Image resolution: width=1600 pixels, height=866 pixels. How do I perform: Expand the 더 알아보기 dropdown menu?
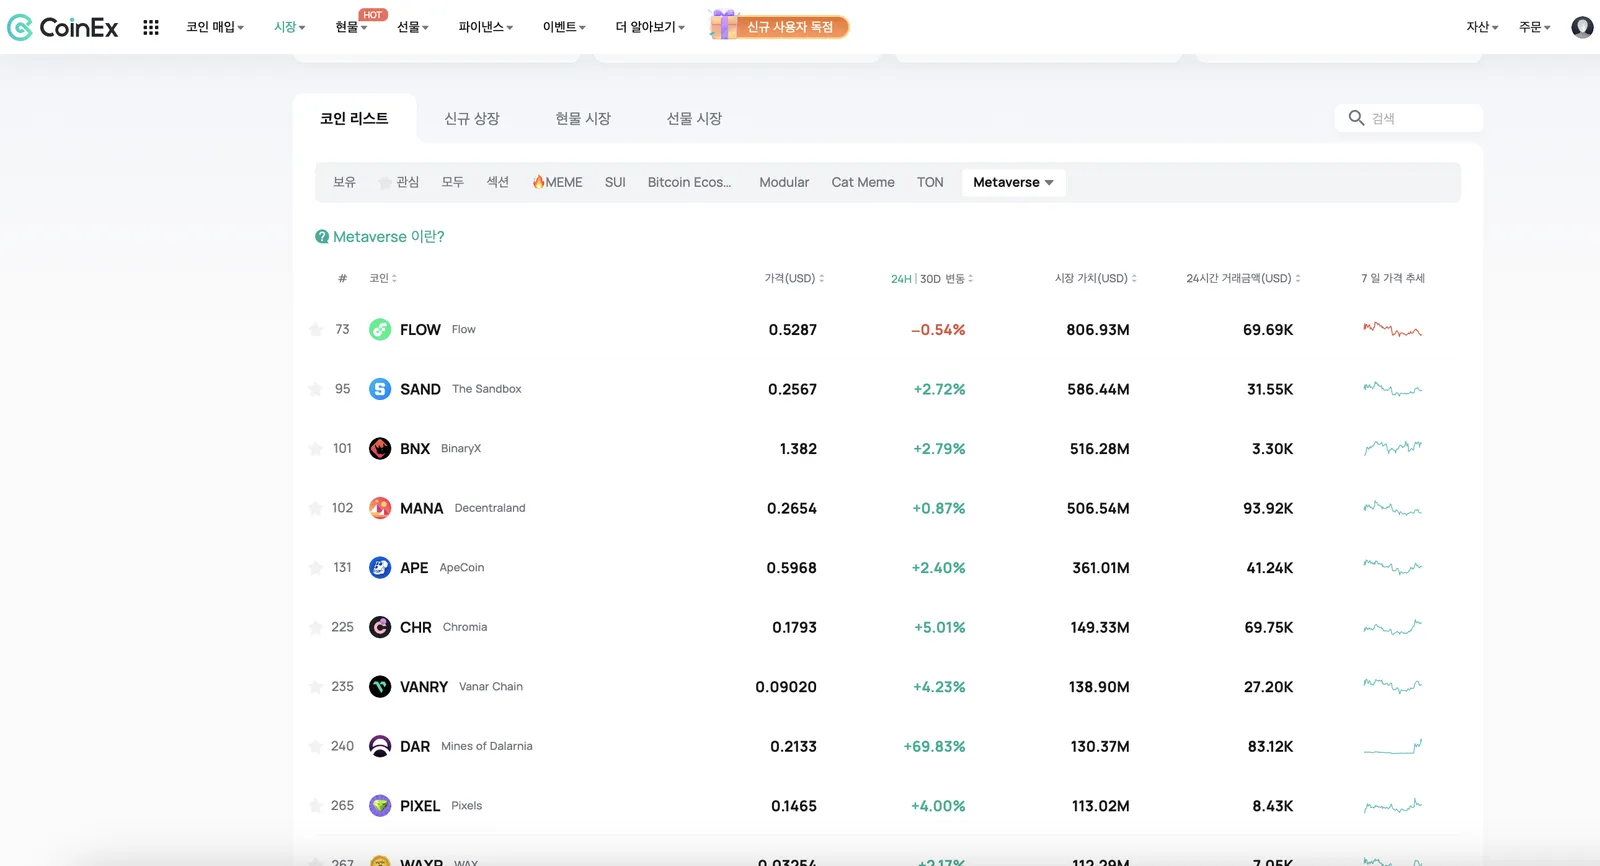point(650,27)
